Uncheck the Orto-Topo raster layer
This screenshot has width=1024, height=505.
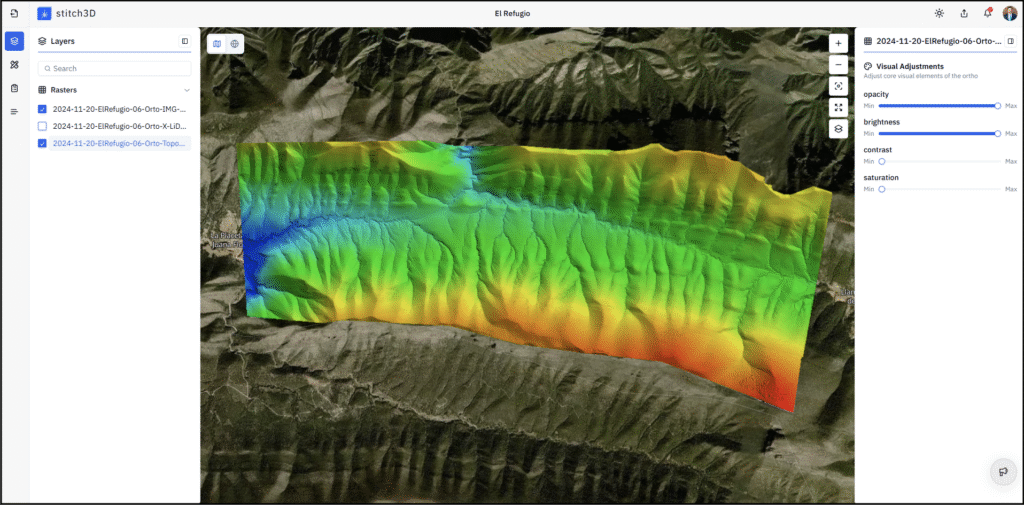[x=42, y=143]
